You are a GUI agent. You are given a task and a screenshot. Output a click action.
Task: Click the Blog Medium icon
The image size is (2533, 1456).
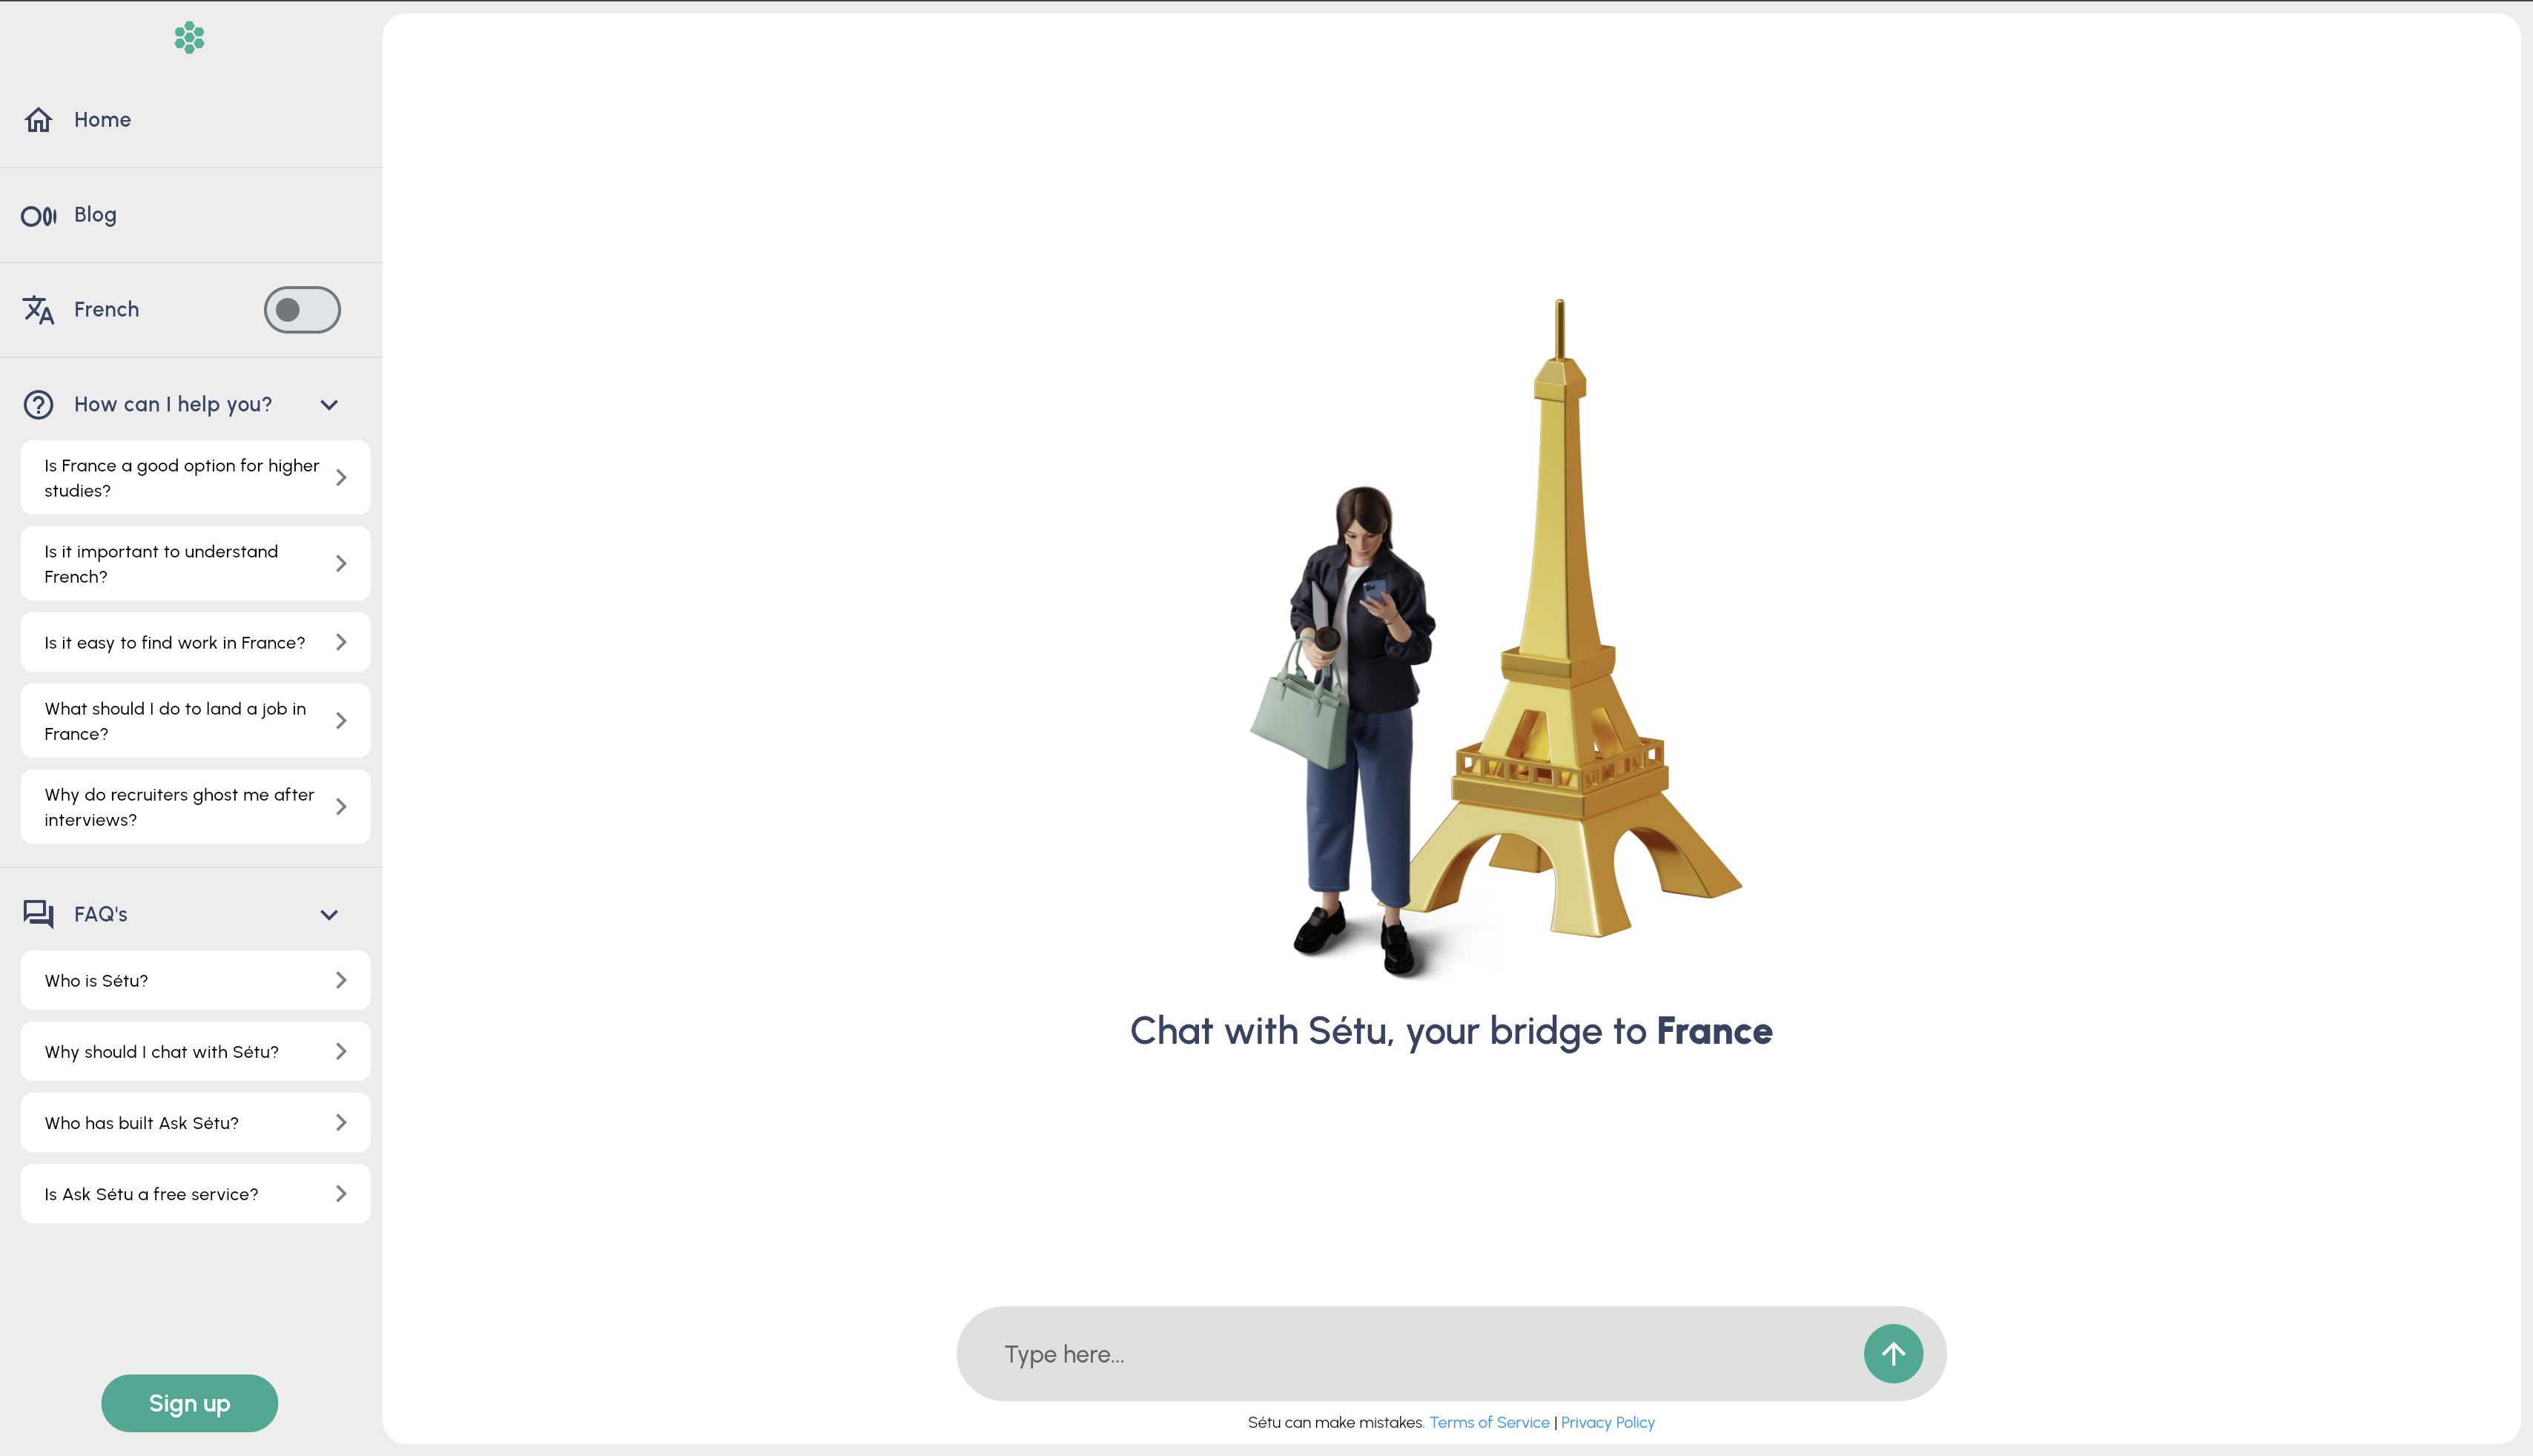39,215
